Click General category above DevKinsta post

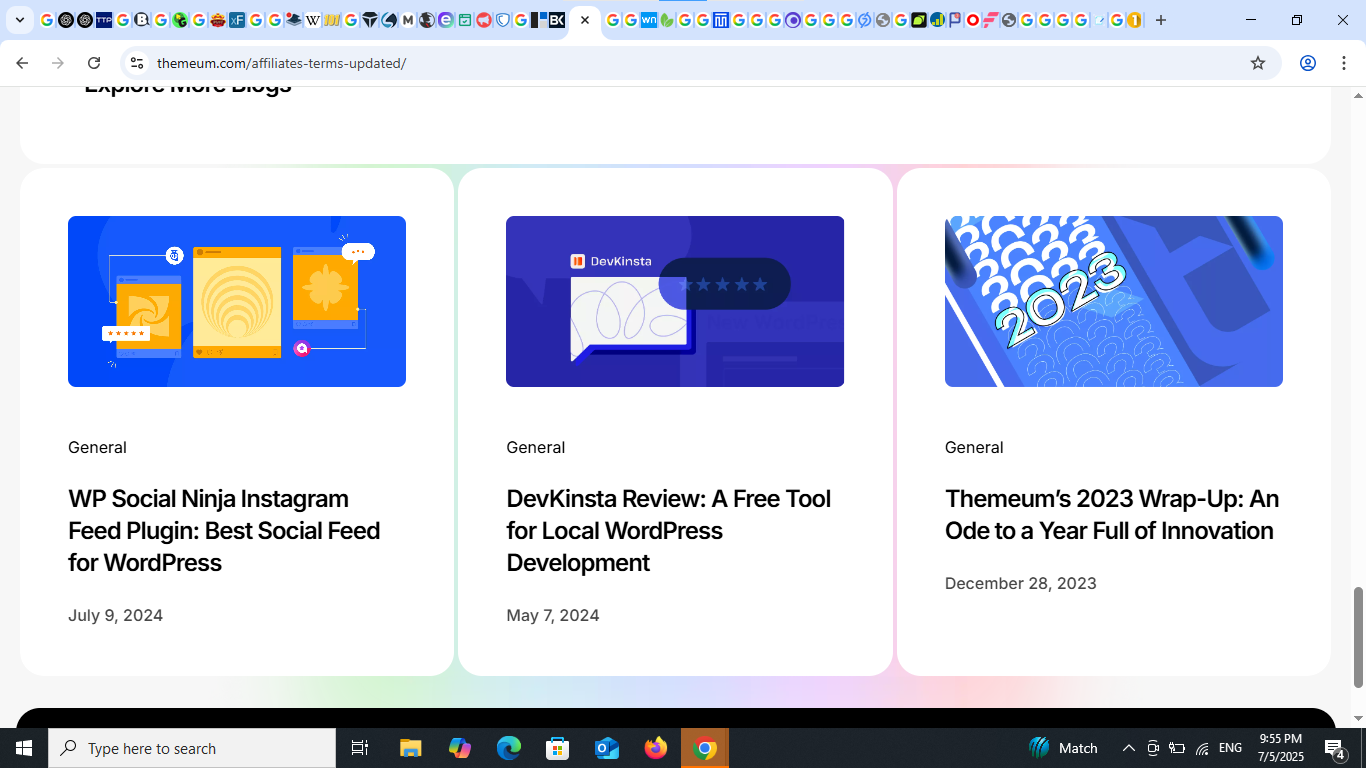536,447
